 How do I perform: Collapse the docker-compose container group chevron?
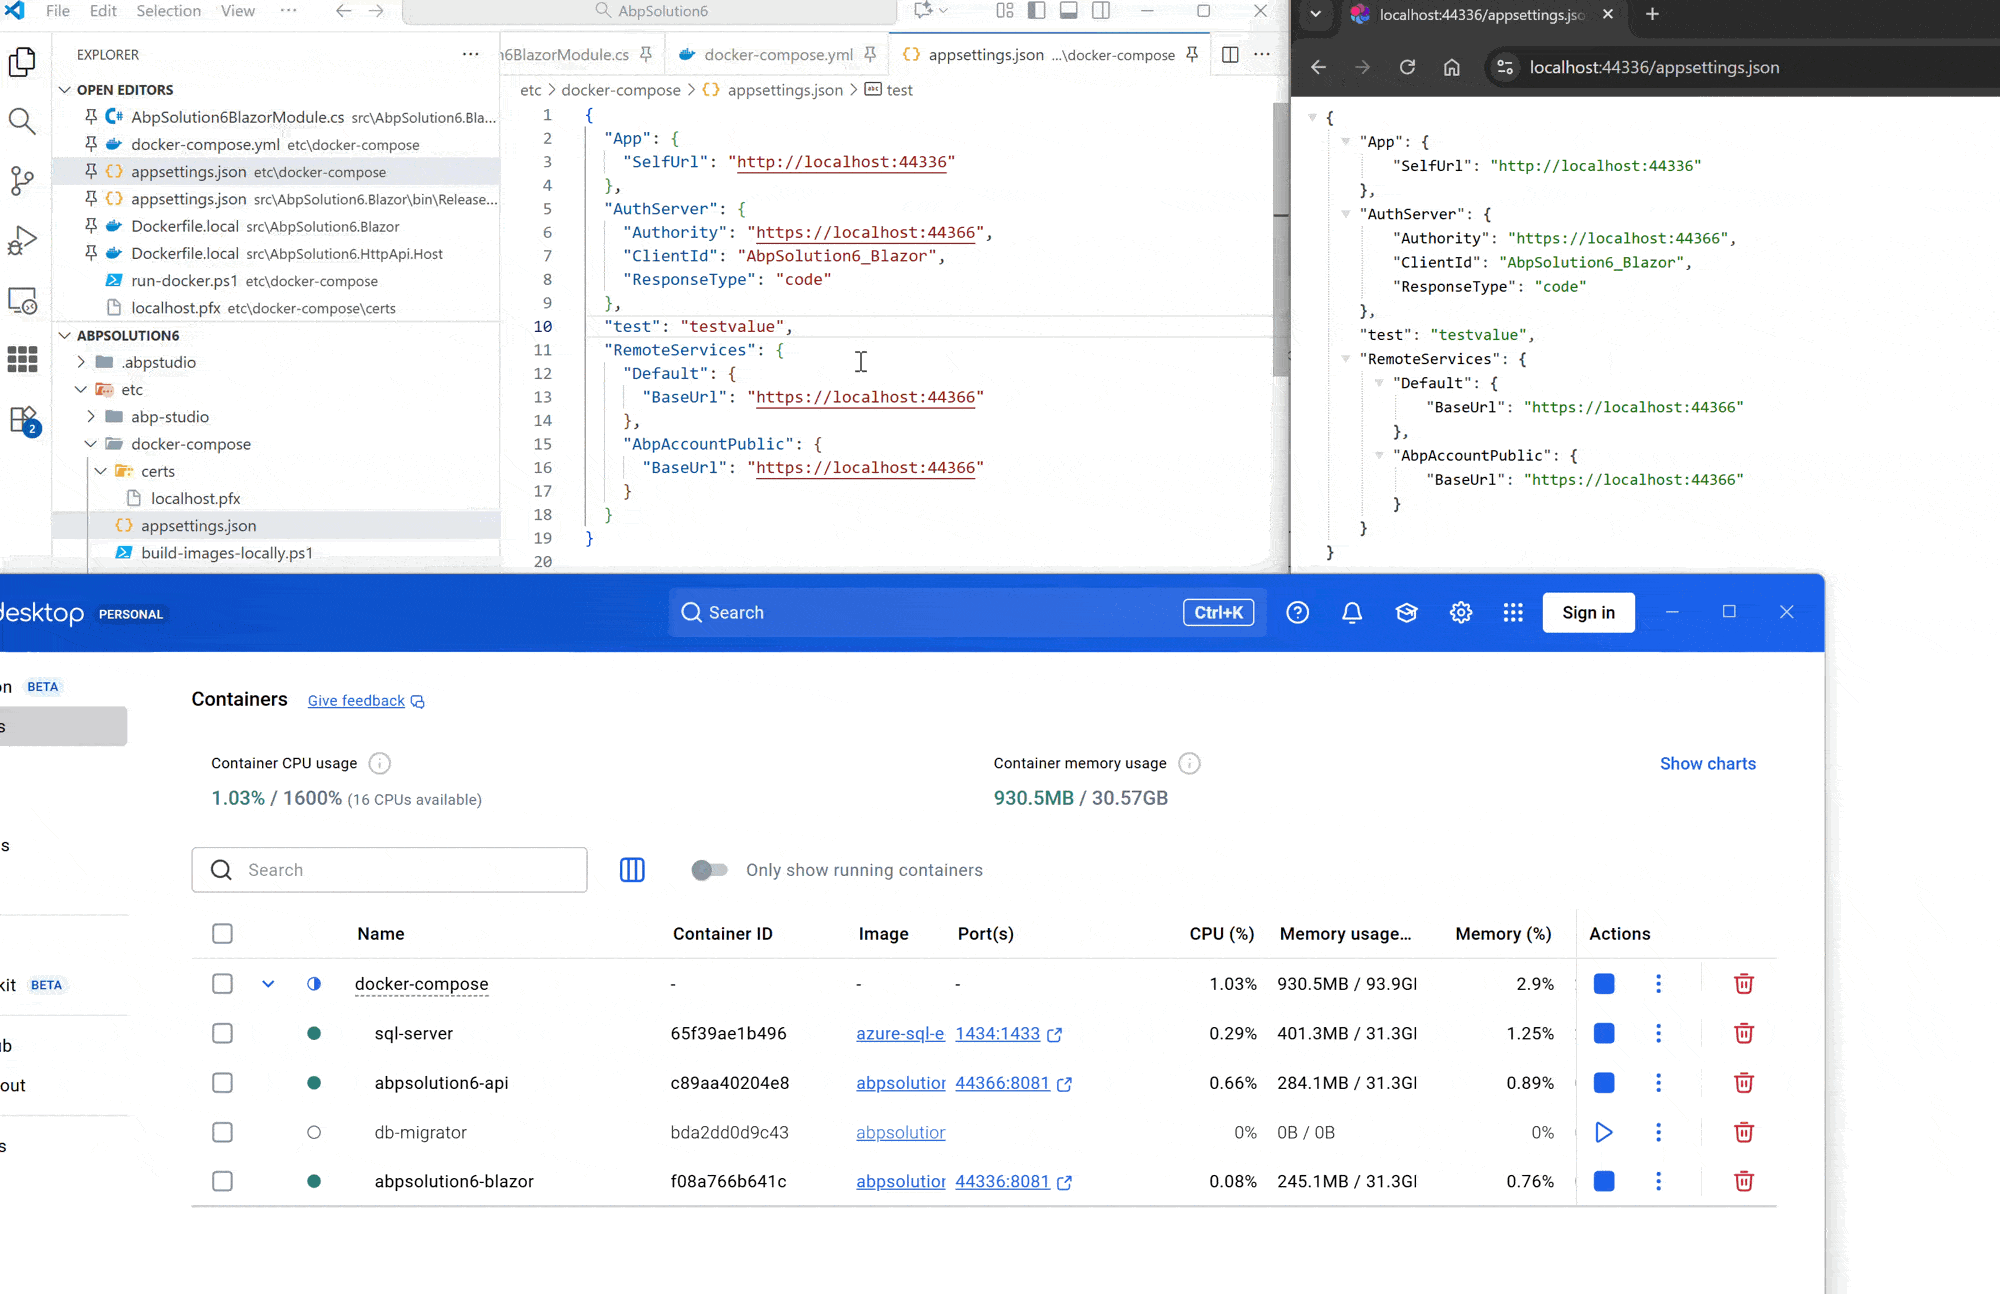(x=268, y=984)
